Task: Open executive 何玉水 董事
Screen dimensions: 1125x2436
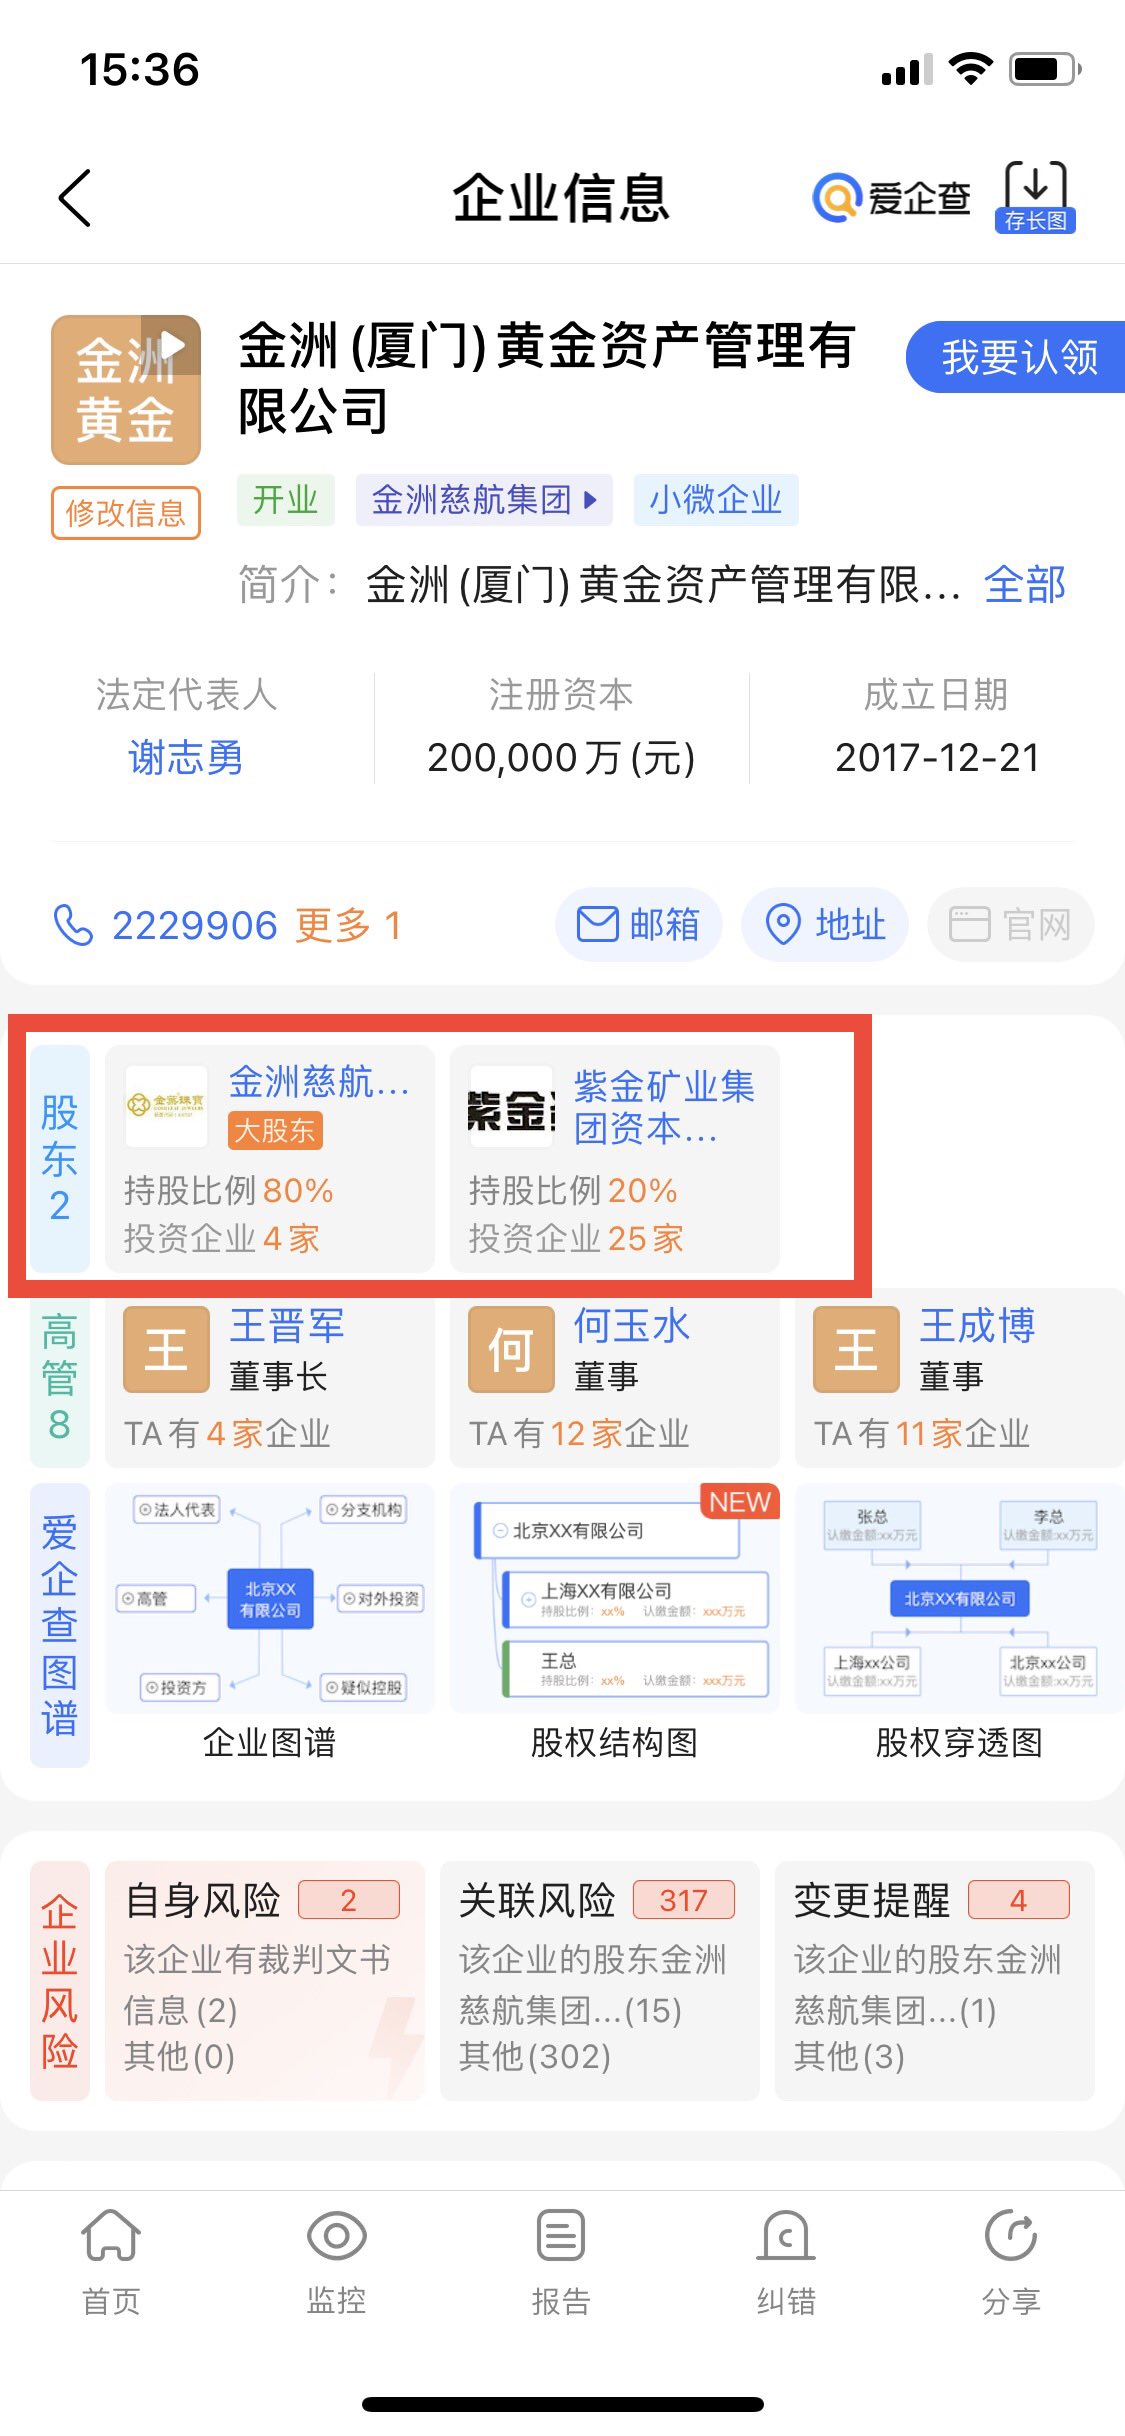Action: tap(615, 1378)
